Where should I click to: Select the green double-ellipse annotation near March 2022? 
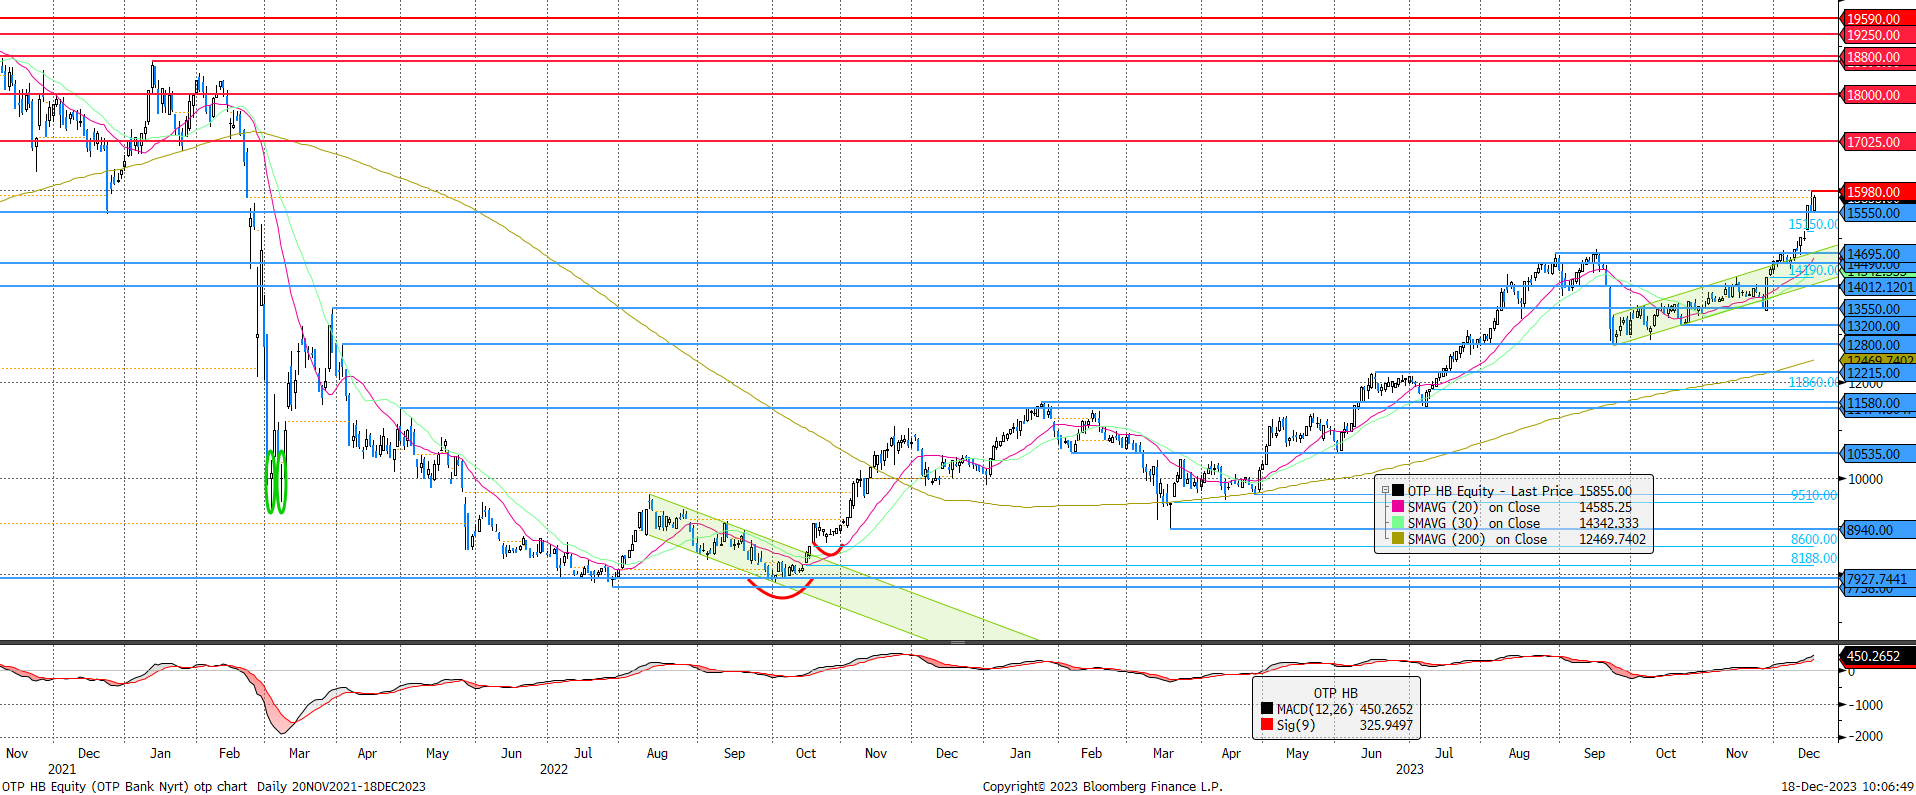pos(276,482)
